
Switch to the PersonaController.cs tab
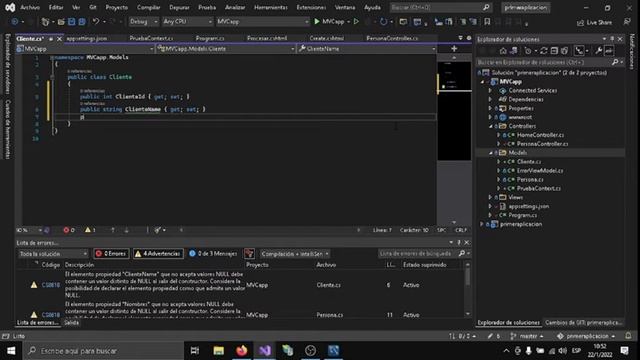392,38
